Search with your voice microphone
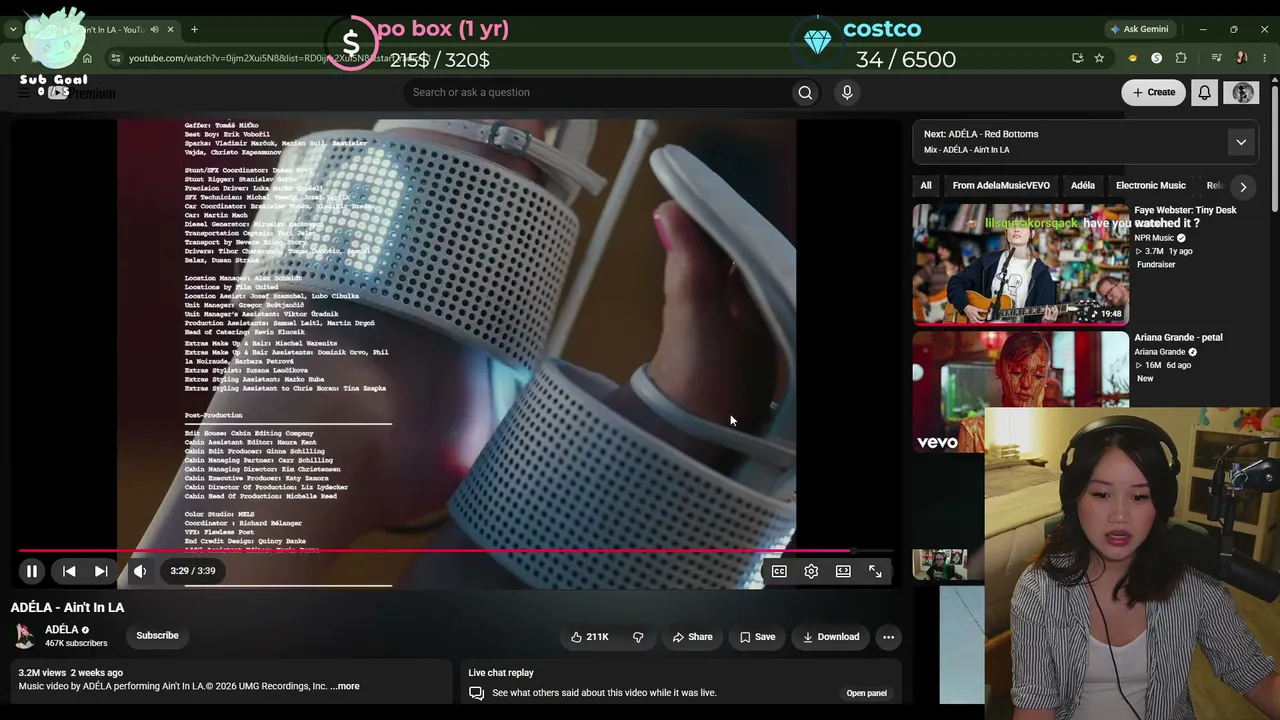1280x720 pixels. tap(847, 92)
